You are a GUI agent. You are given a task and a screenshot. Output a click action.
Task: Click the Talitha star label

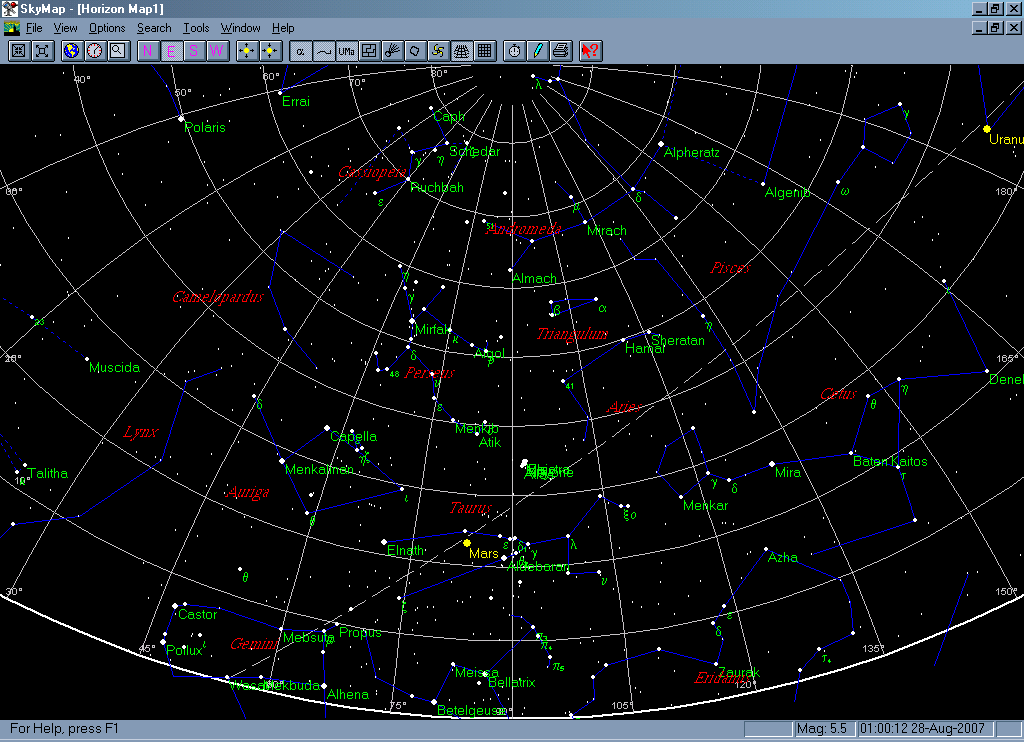click(x=48, y=474)
